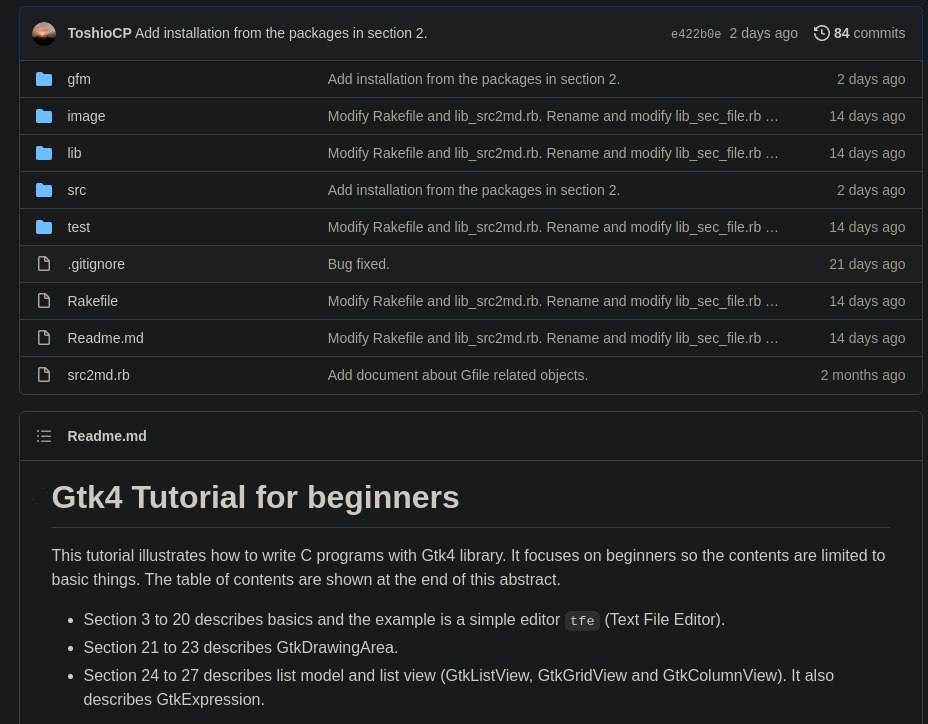Click the gfm folder icon

44,79
